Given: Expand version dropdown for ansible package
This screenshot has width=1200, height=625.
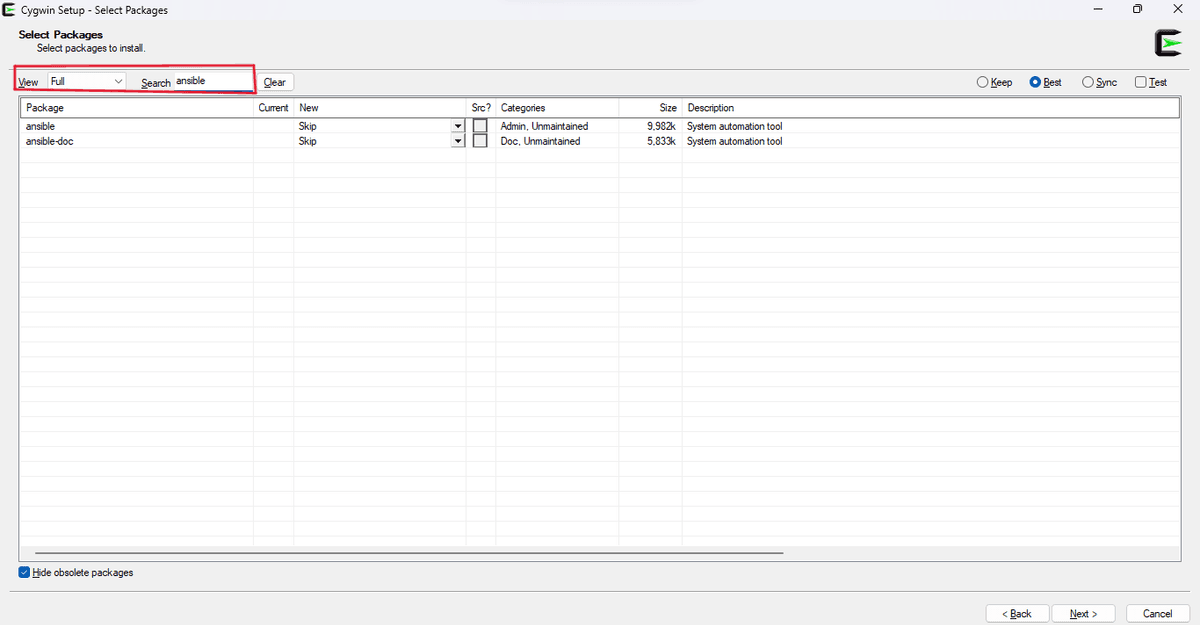Looking at the screenshot, I should click(x=458, y=126).
